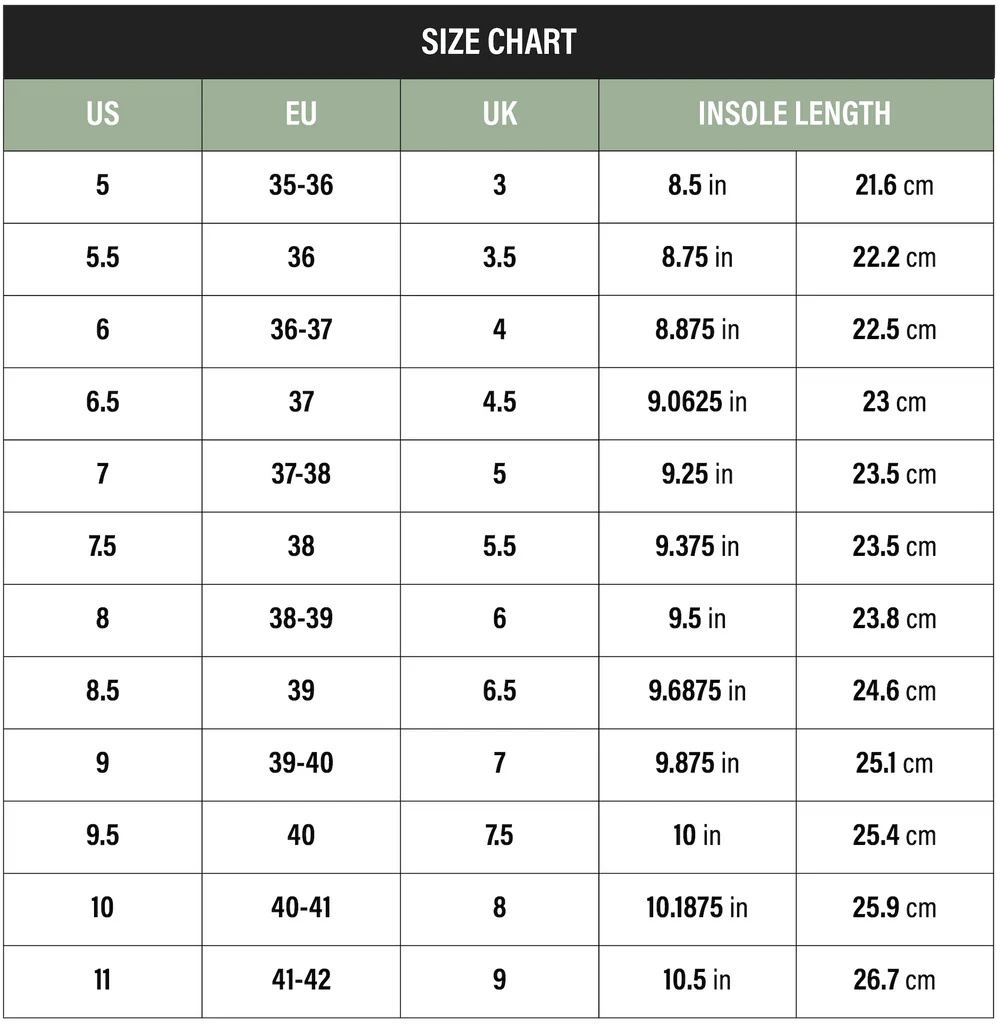Click the 9.0625 in insole cell
This screenshot has height=1024, width=997.
click(697, 402)
